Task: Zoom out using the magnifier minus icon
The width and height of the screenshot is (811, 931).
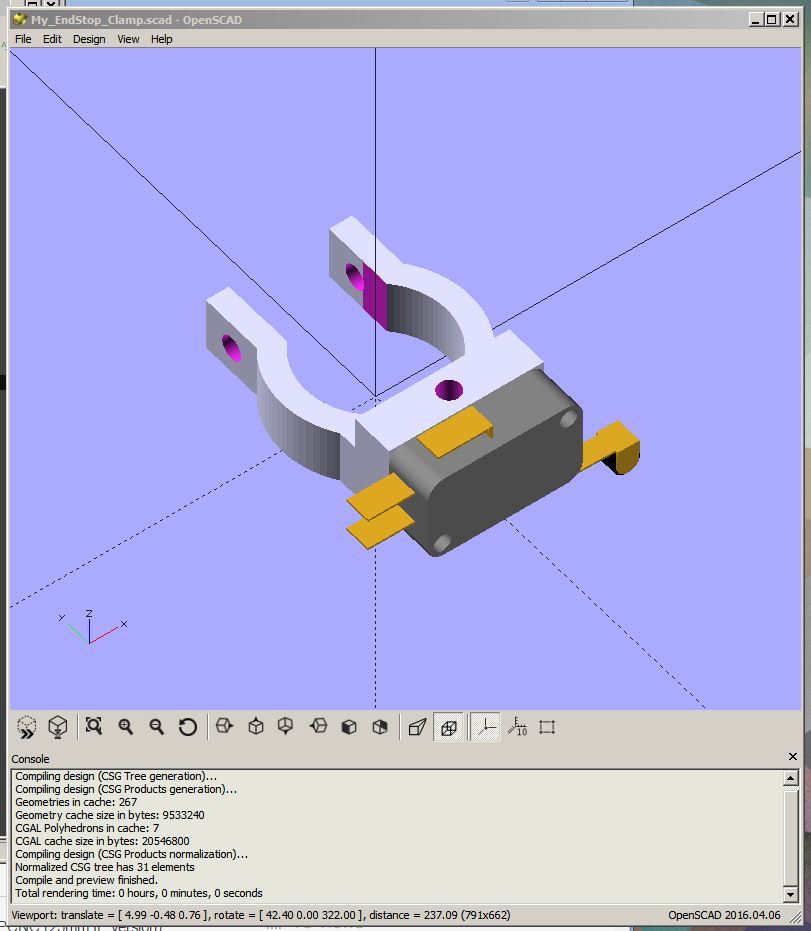Action: pos(157,727)
